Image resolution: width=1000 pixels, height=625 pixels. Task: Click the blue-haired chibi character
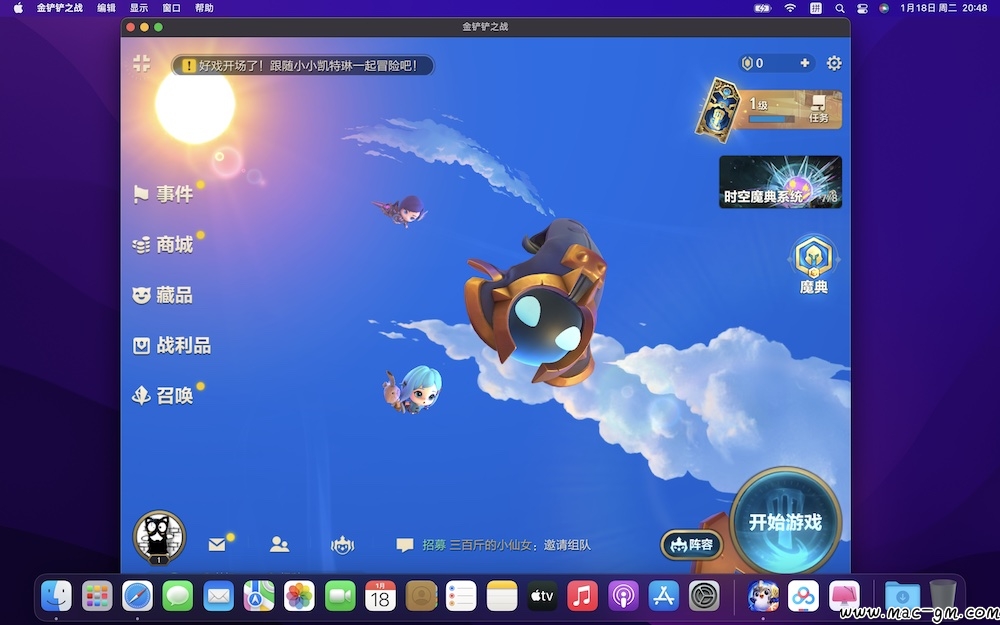(x=413, y=389)
